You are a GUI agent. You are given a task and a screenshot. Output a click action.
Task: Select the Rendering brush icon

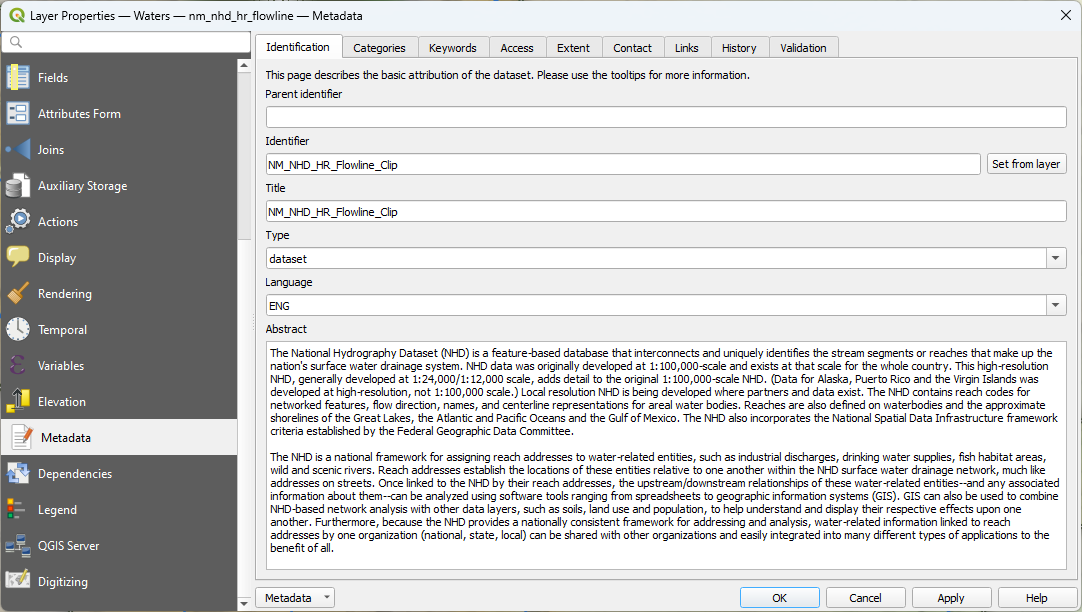click(18, 293)
